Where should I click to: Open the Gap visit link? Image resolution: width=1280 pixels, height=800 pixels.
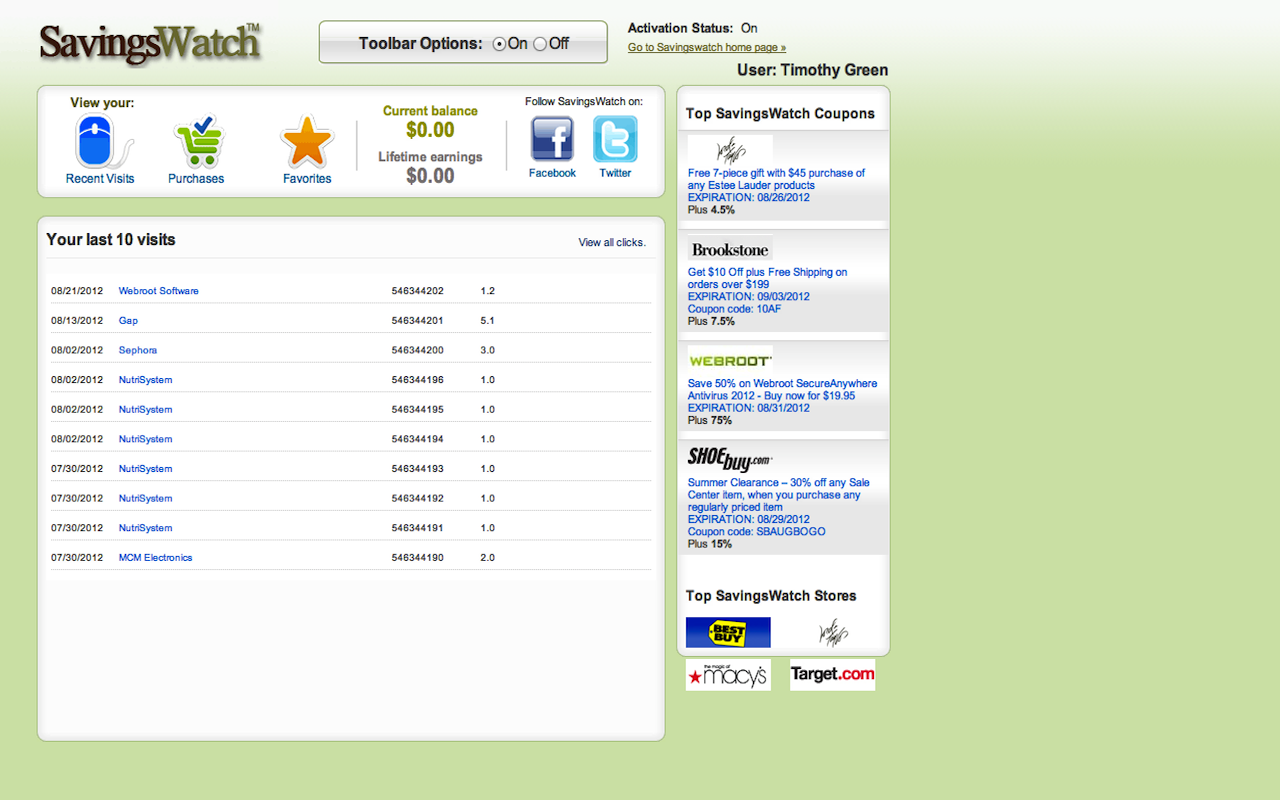click(128, 321)
